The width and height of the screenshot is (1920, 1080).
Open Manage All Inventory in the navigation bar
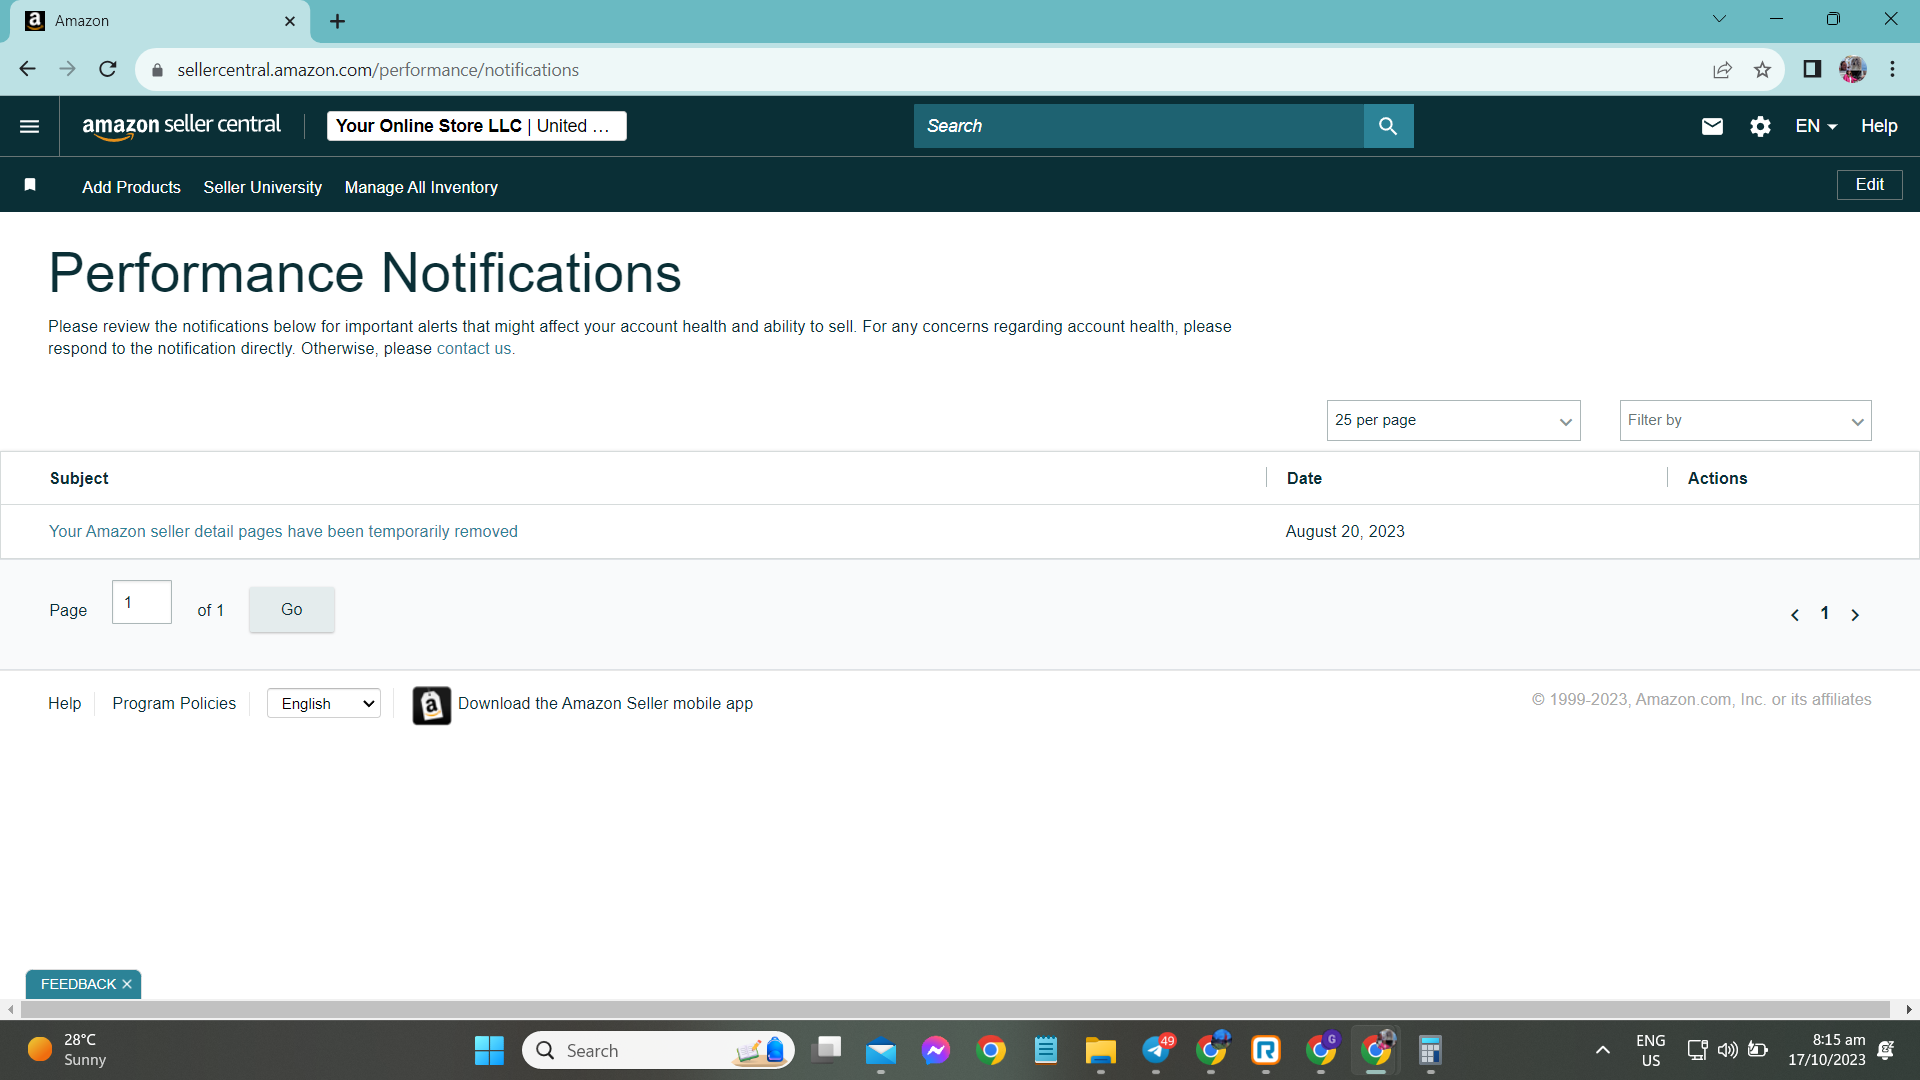(421, 187)
